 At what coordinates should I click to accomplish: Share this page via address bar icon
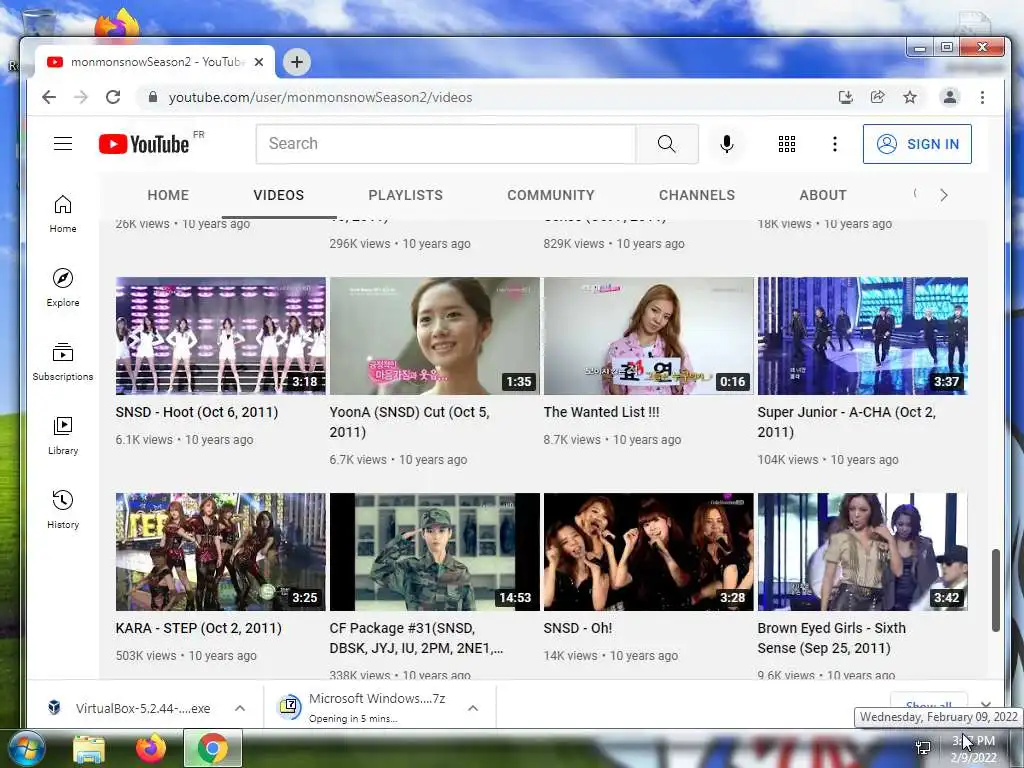point(878,97)
